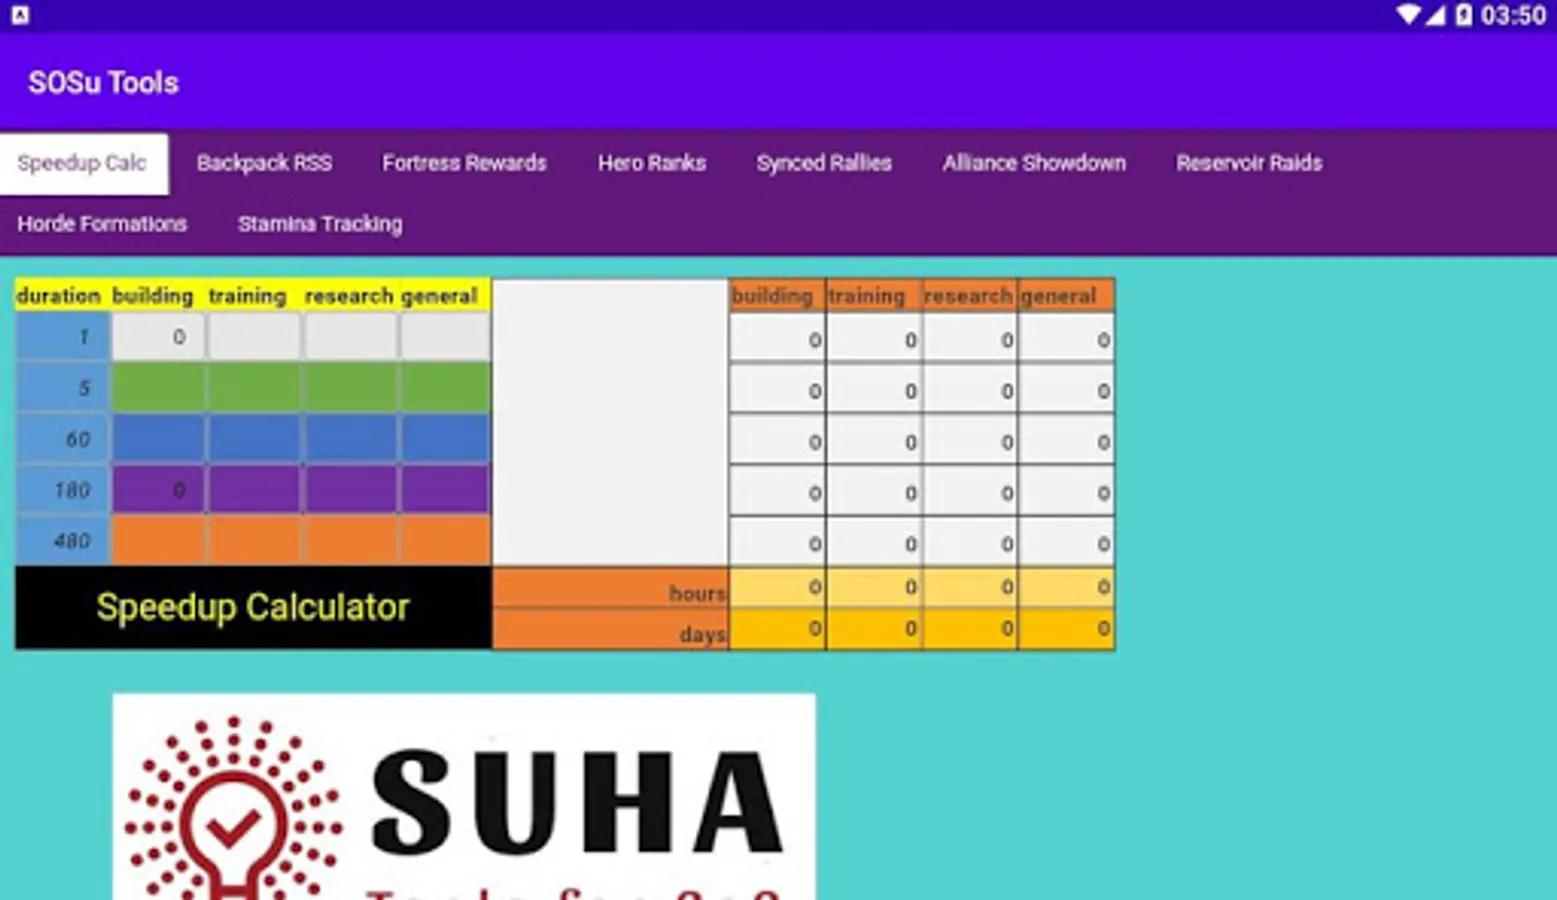1557x900 pixels.
Task: Click the yellow research column header
Action: 349,296
